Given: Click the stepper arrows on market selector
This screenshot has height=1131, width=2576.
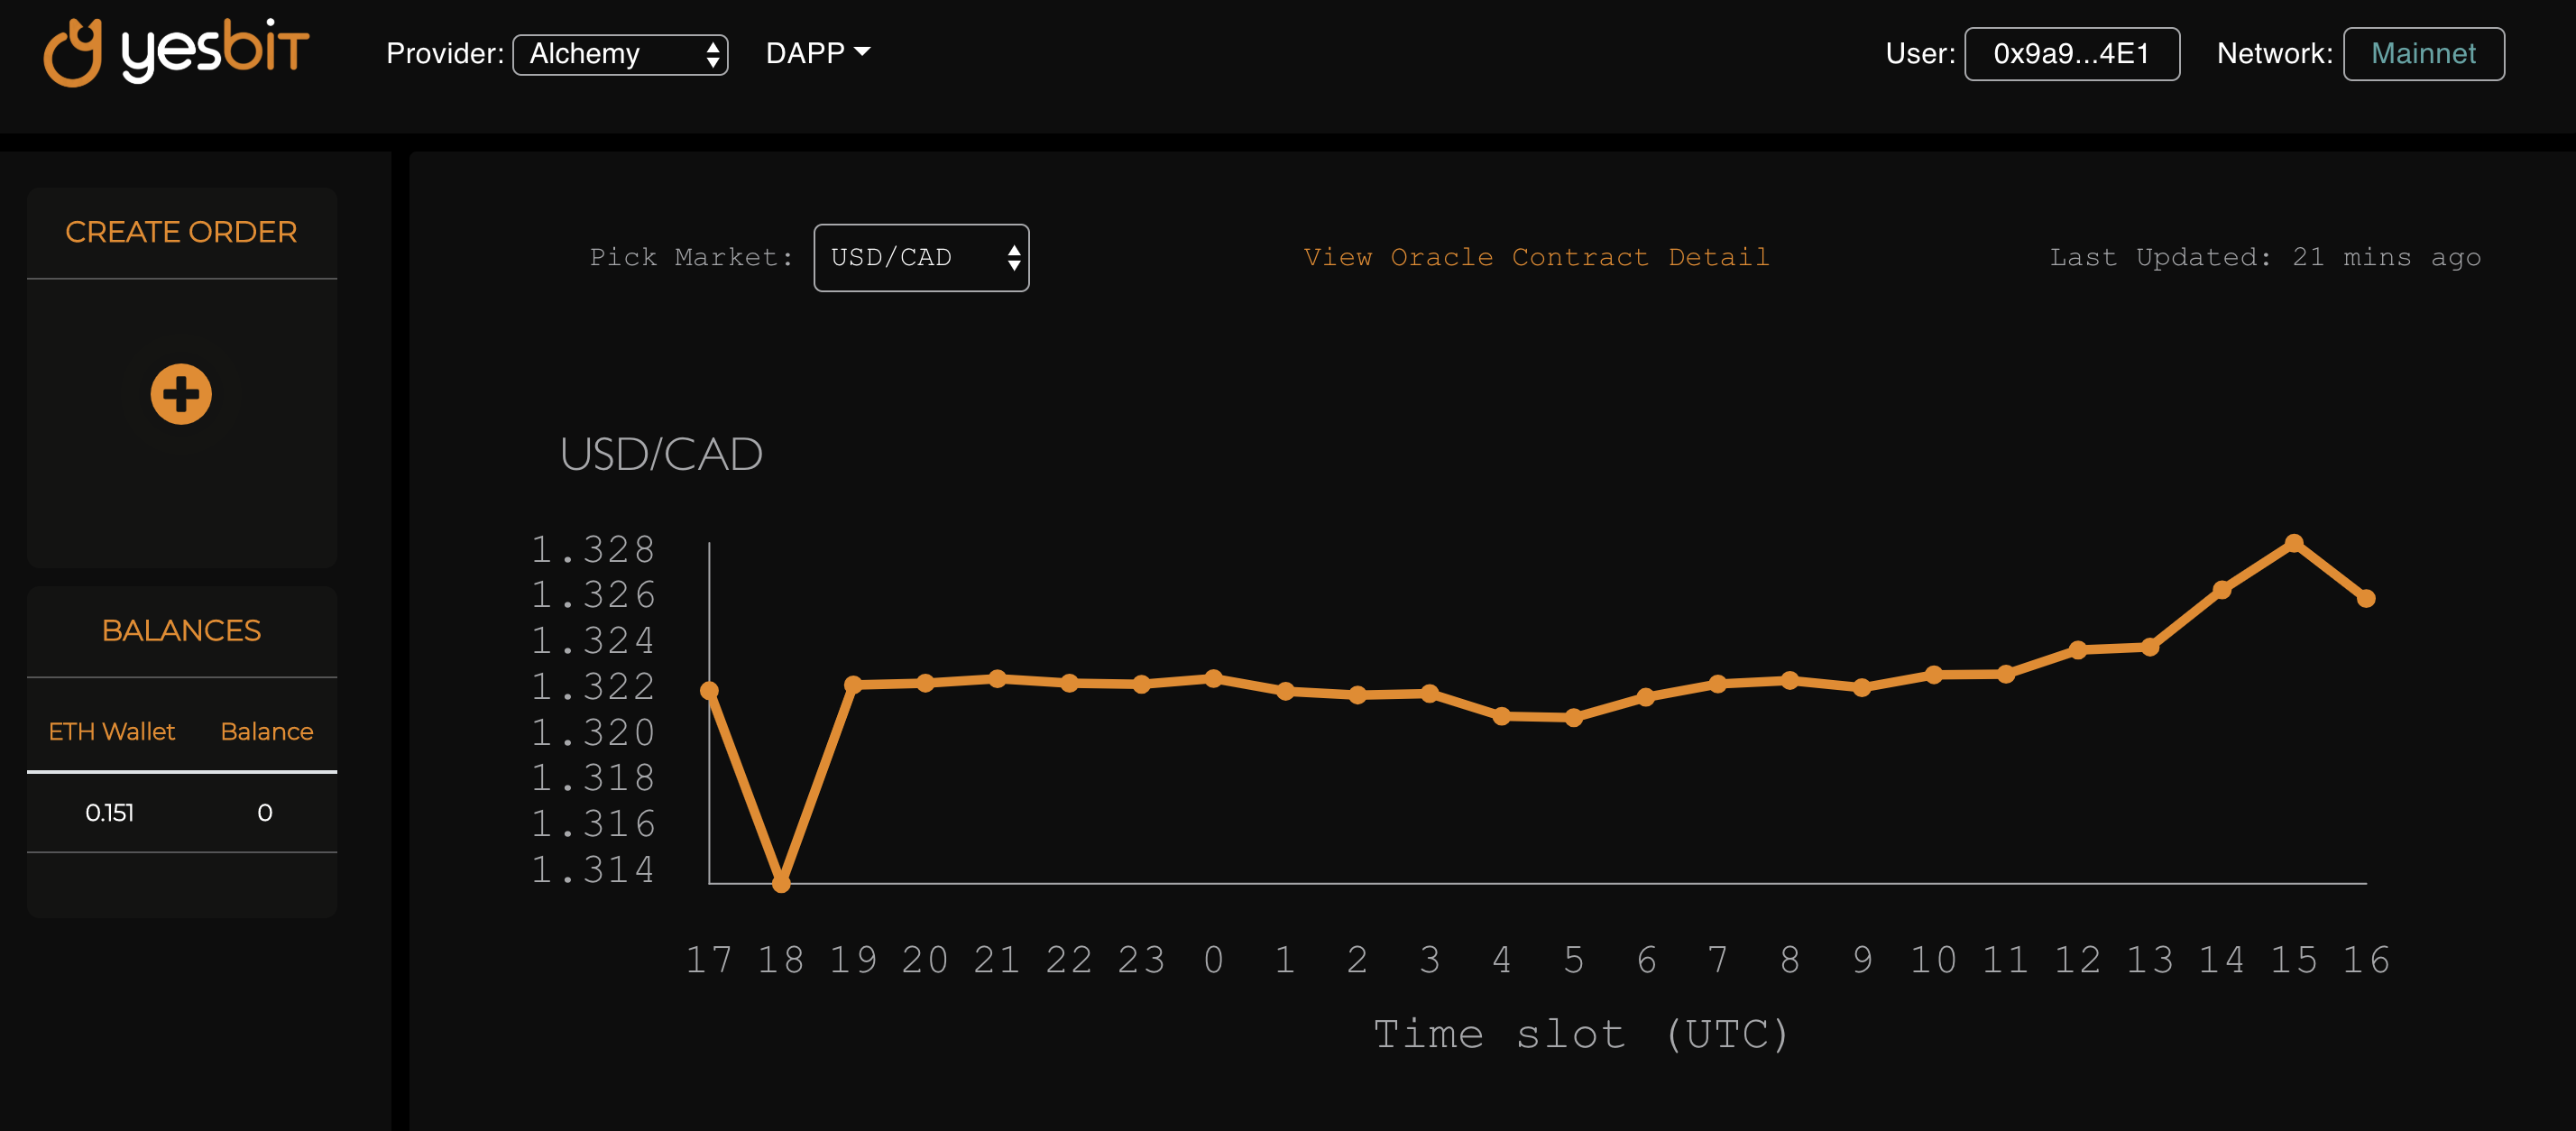Looking at the screenshot, I should [x=1014, y=258].
